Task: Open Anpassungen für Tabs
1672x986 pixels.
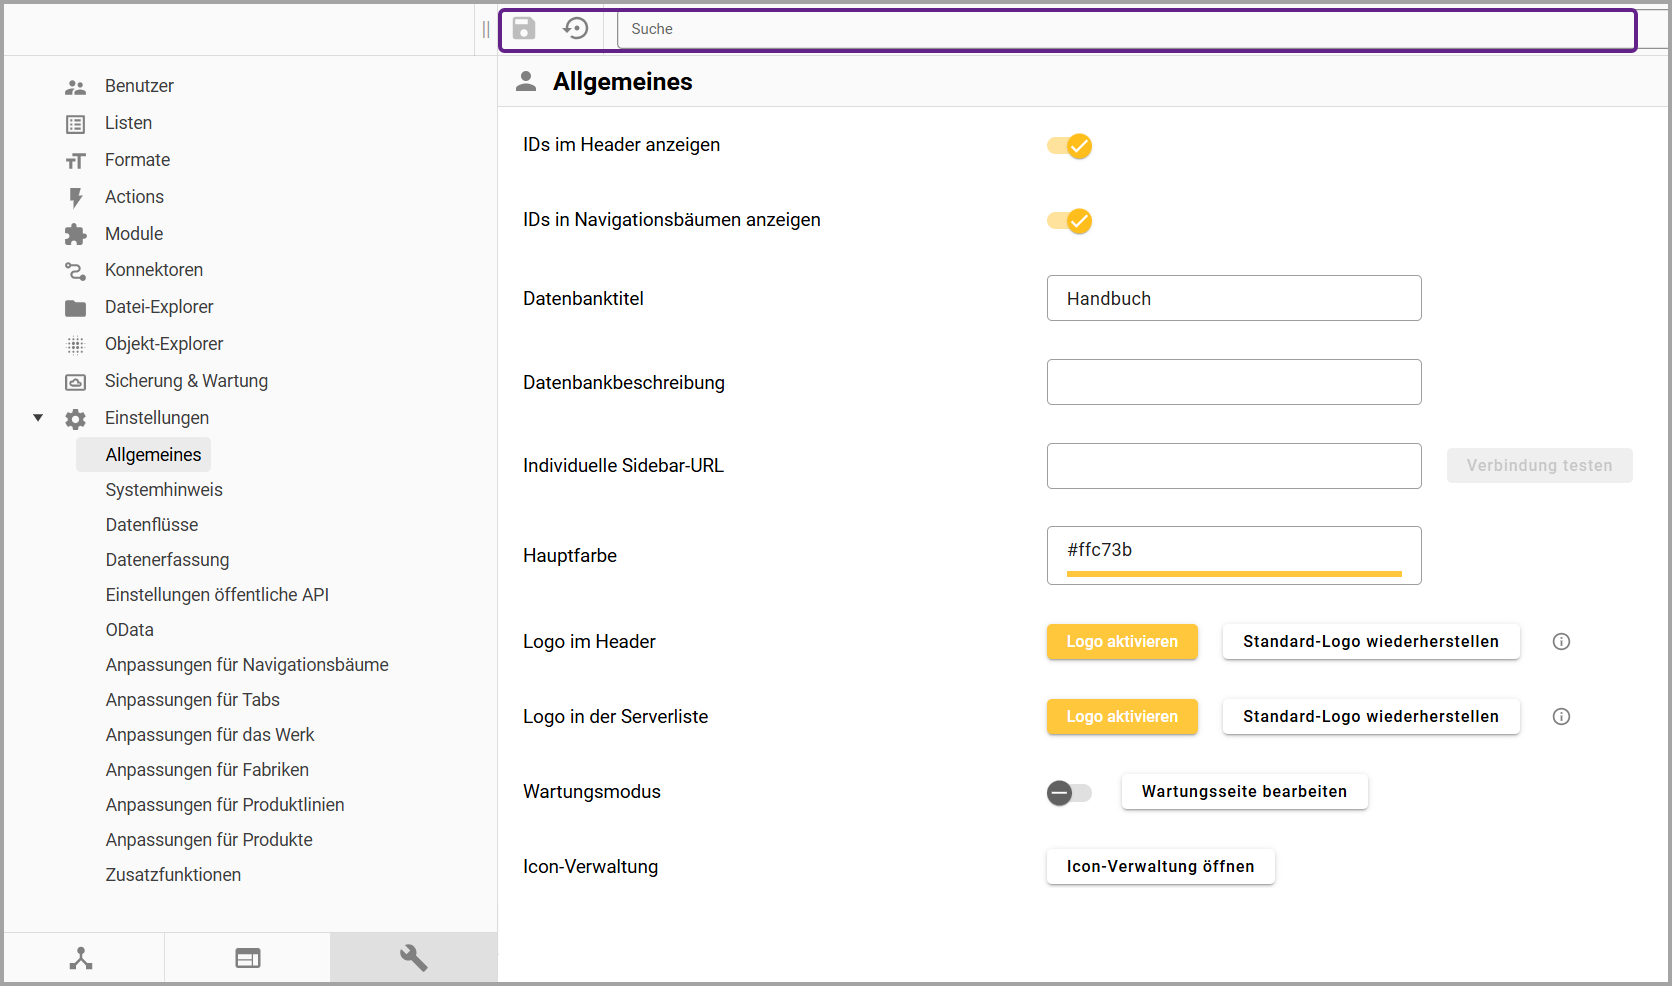Action: [193, 699]
